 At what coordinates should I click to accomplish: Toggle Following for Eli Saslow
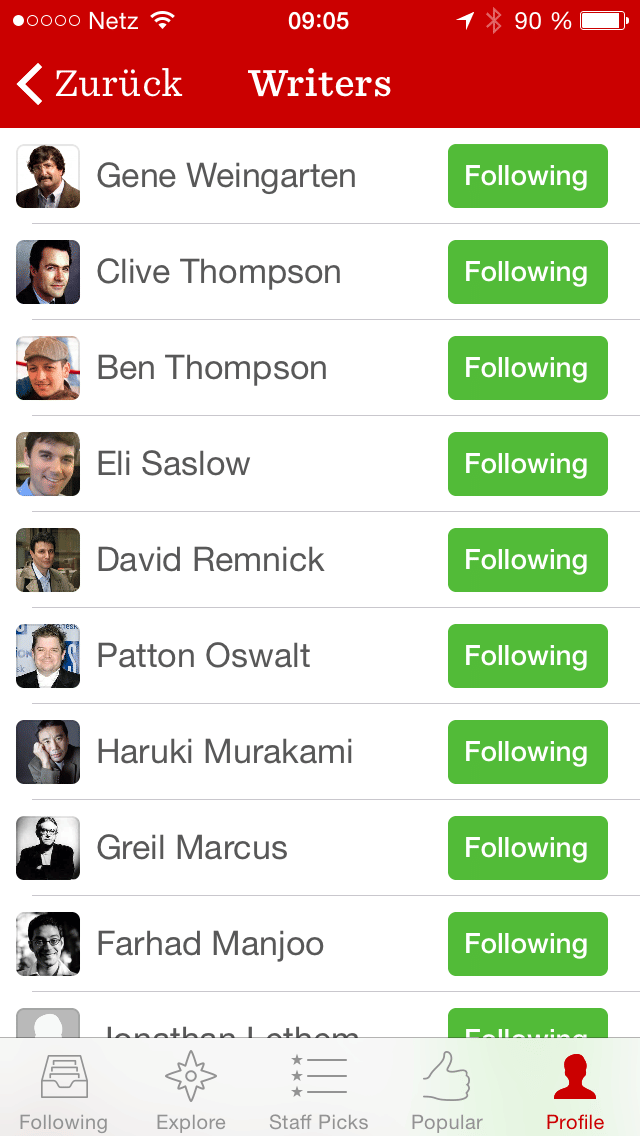pyautogui.click(x=528, y=464)
